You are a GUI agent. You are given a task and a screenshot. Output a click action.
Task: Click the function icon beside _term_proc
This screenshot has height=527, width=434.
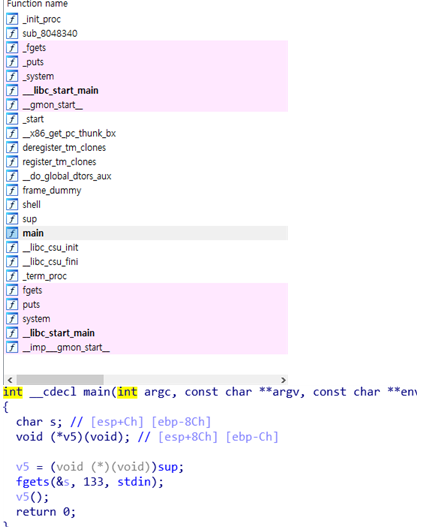(12, 276)
